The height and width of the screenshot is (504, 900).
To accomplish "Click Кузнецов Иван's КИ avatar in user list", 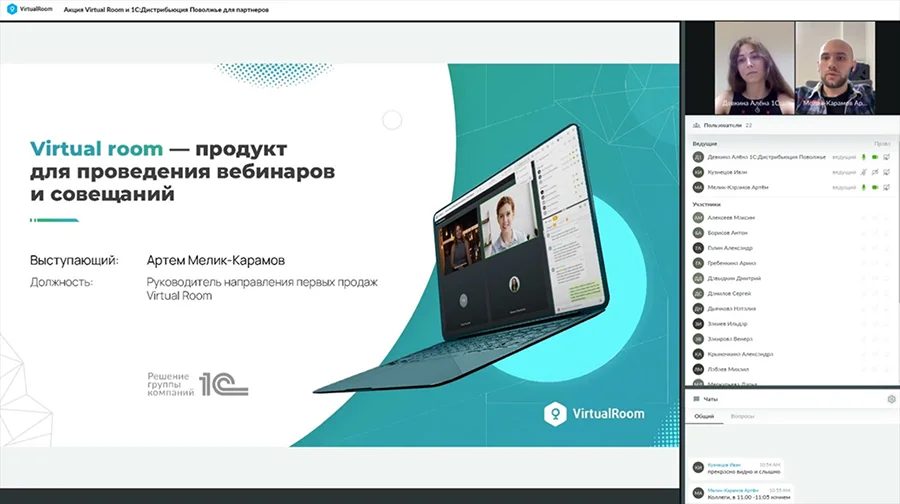I will [x=698, y=172].
